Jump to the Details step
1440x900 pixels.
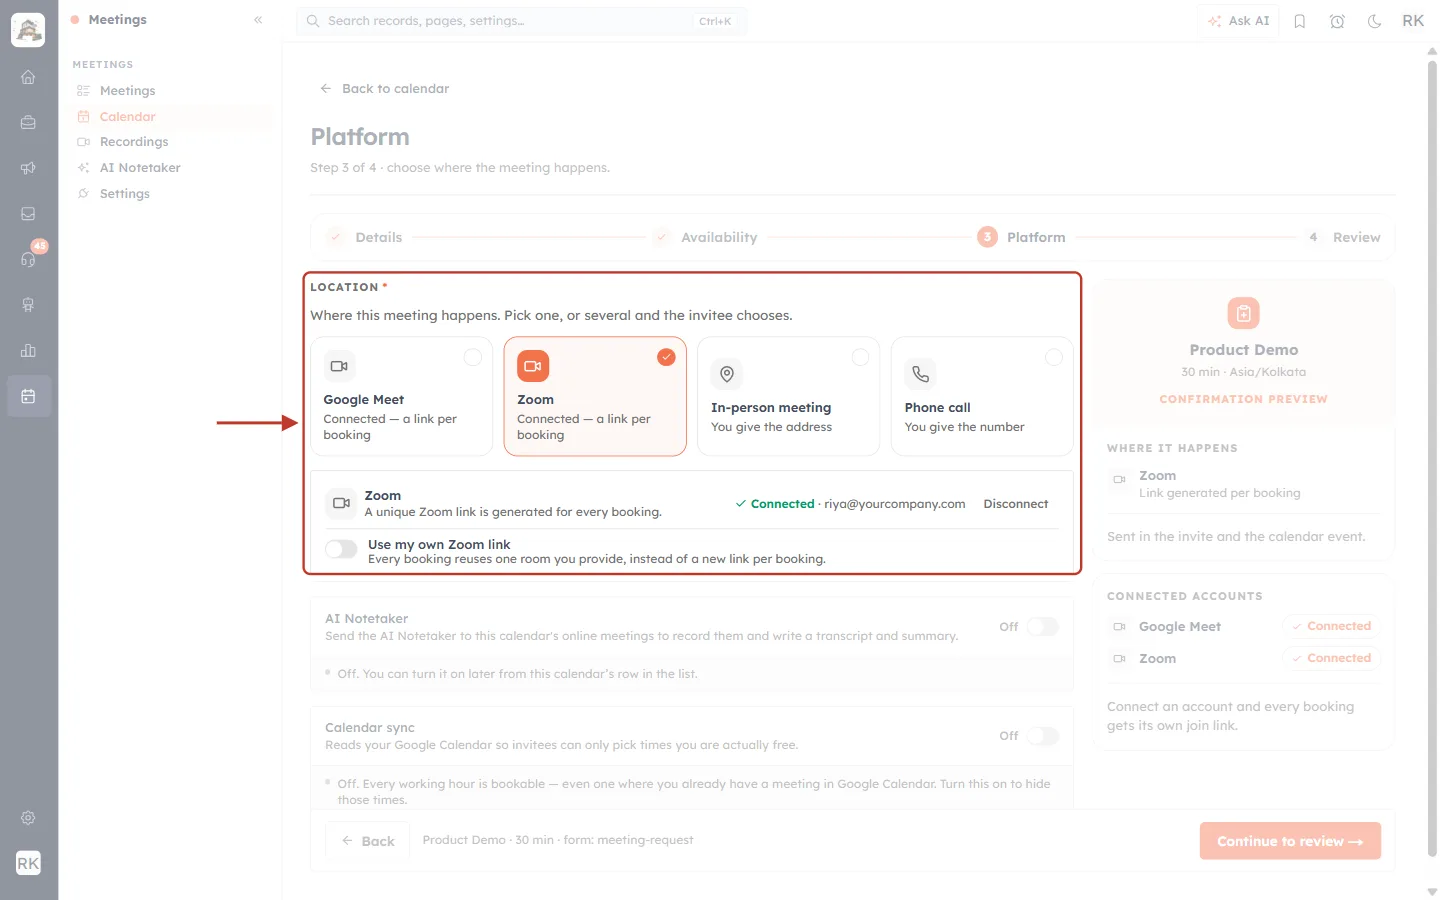(366, 238)
